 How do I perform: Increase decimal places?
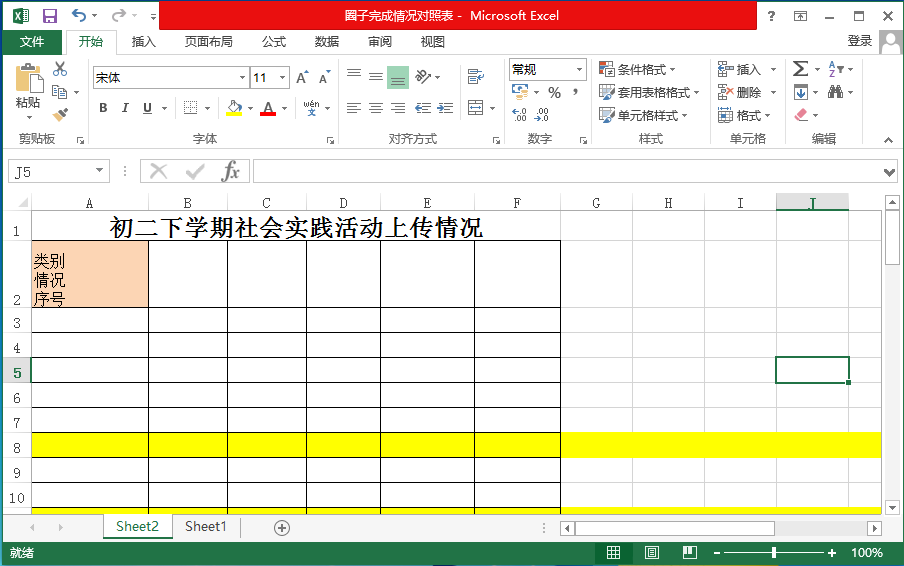click(519, 115)
